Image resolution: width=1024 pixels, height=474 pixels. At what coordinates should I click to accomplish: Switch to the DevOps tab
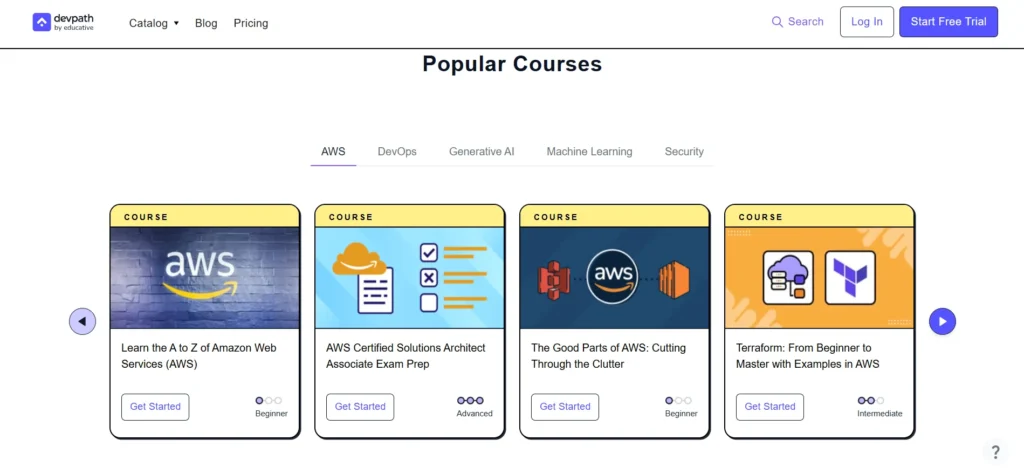click(x=397, y=152)
